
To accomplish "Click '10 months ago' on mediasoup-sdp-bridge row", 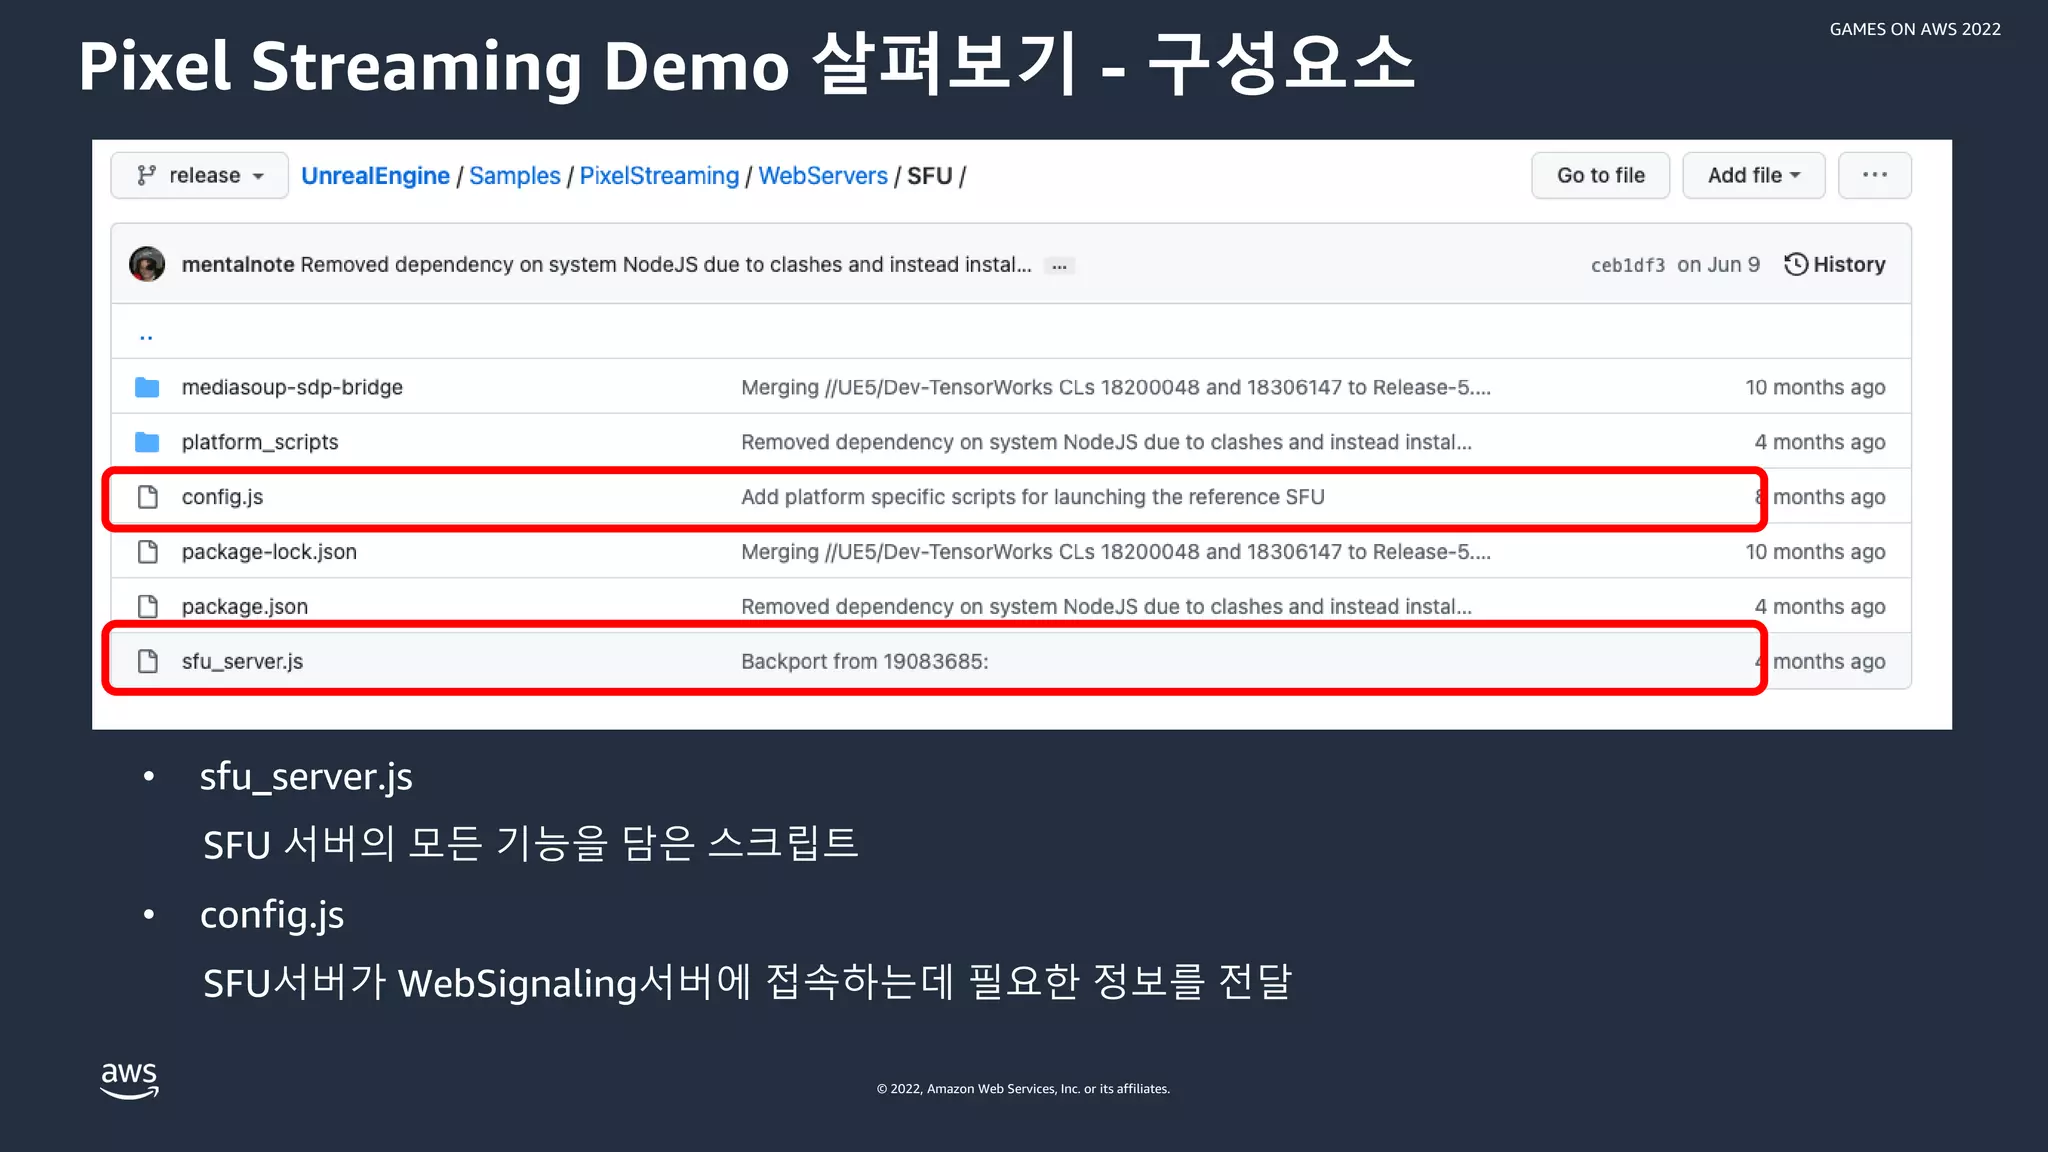I will (x=1815, y=387).
